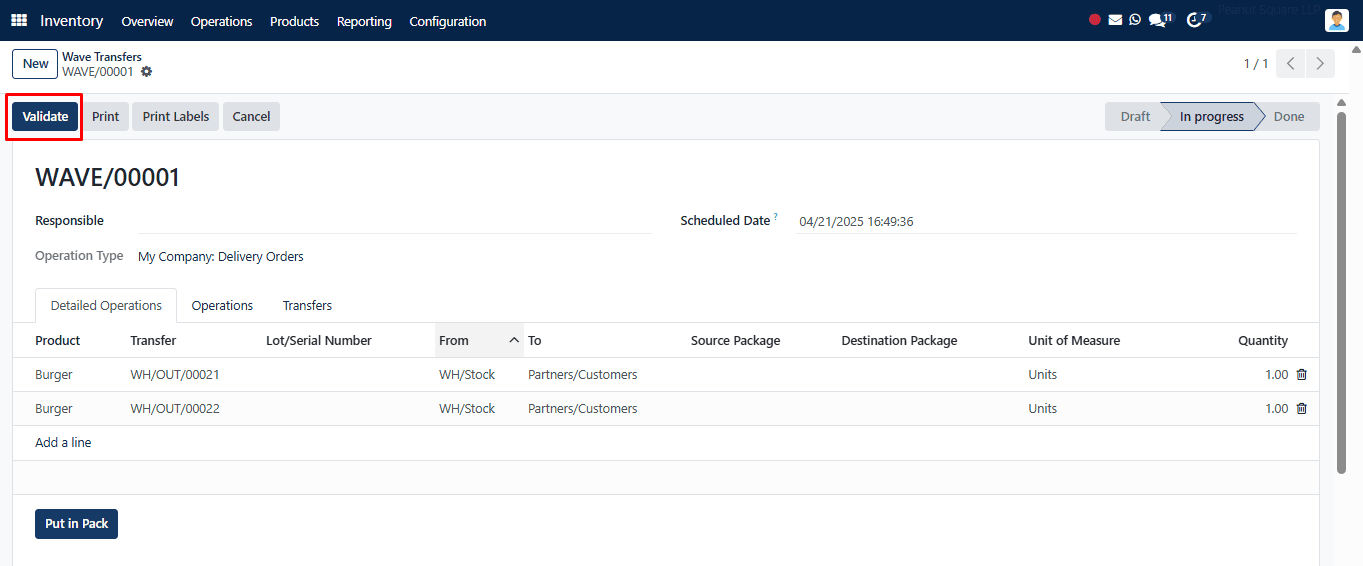Image resolution: width=1363 pixels, height=566 pixels.
Task: Open the gear actions menu next to WAVE/00001
Action: coord(147,72)
